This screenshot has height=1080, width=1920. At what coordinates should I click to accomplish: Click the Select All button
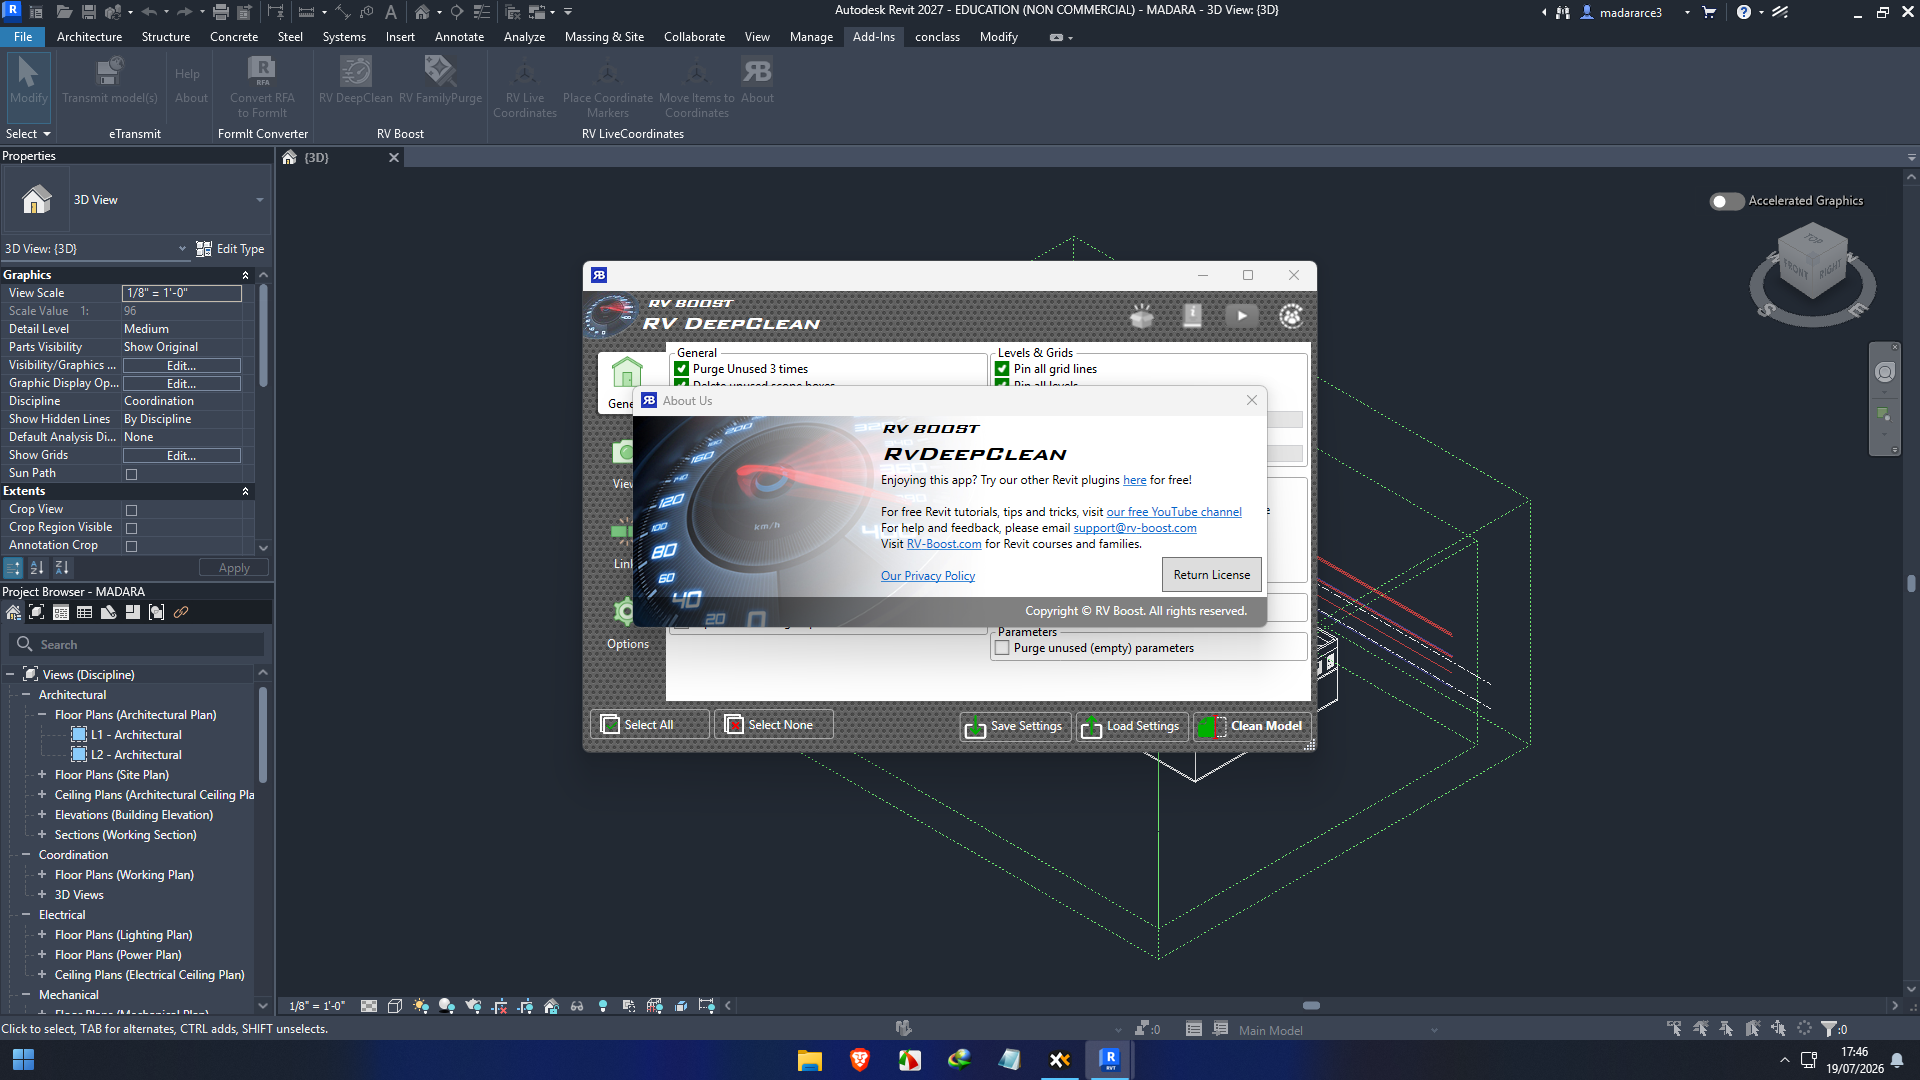(649, 725)
